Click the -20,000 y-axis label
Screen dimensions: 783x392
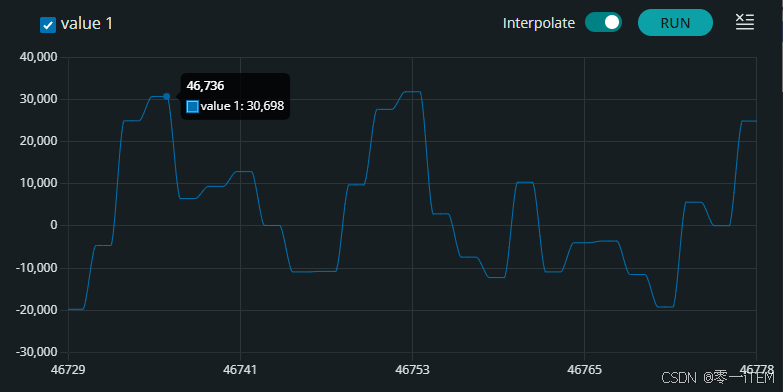pos(36,310)
